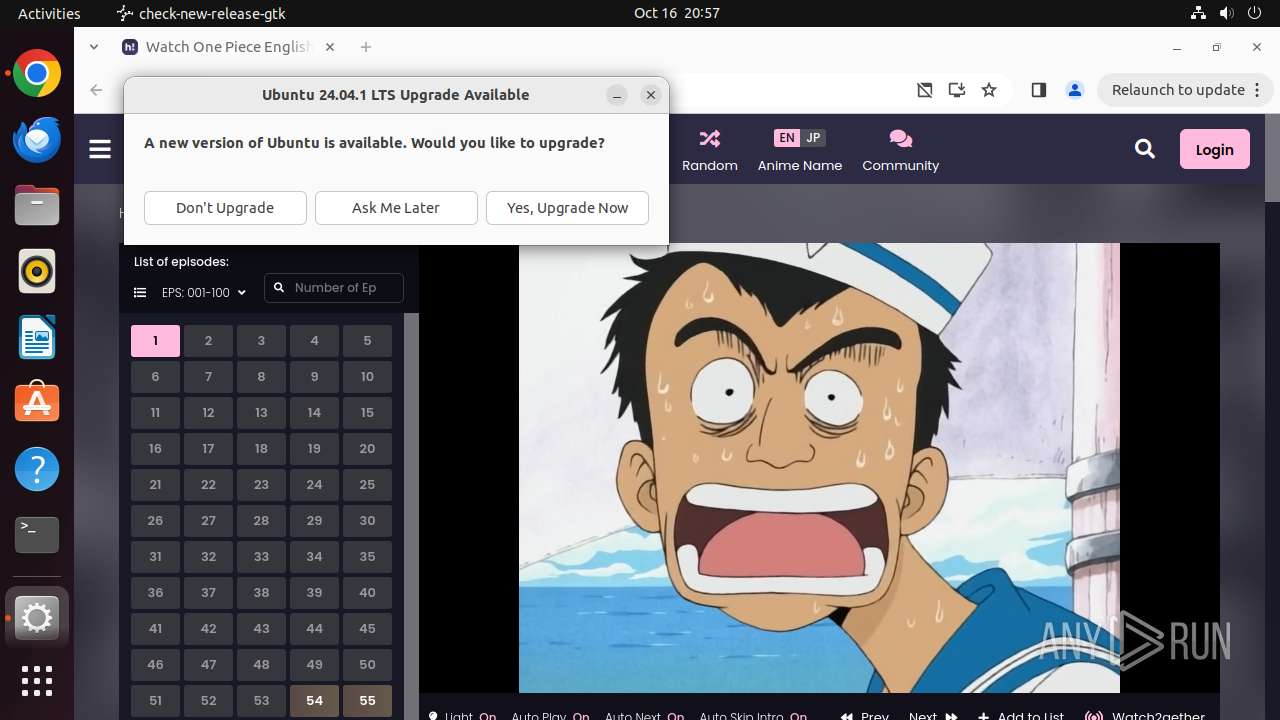Click the Ask Me Later button
The image size is (1280, 720).
(x=396, y=208)
